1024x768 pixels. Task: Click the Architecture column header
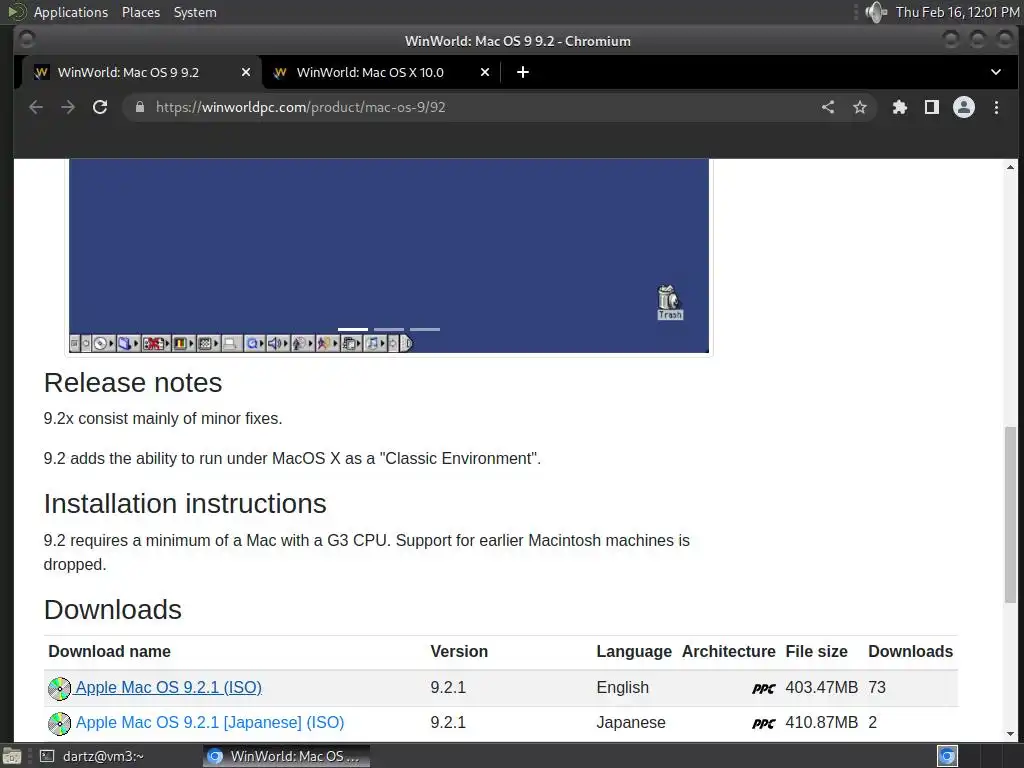click(728, 651)
